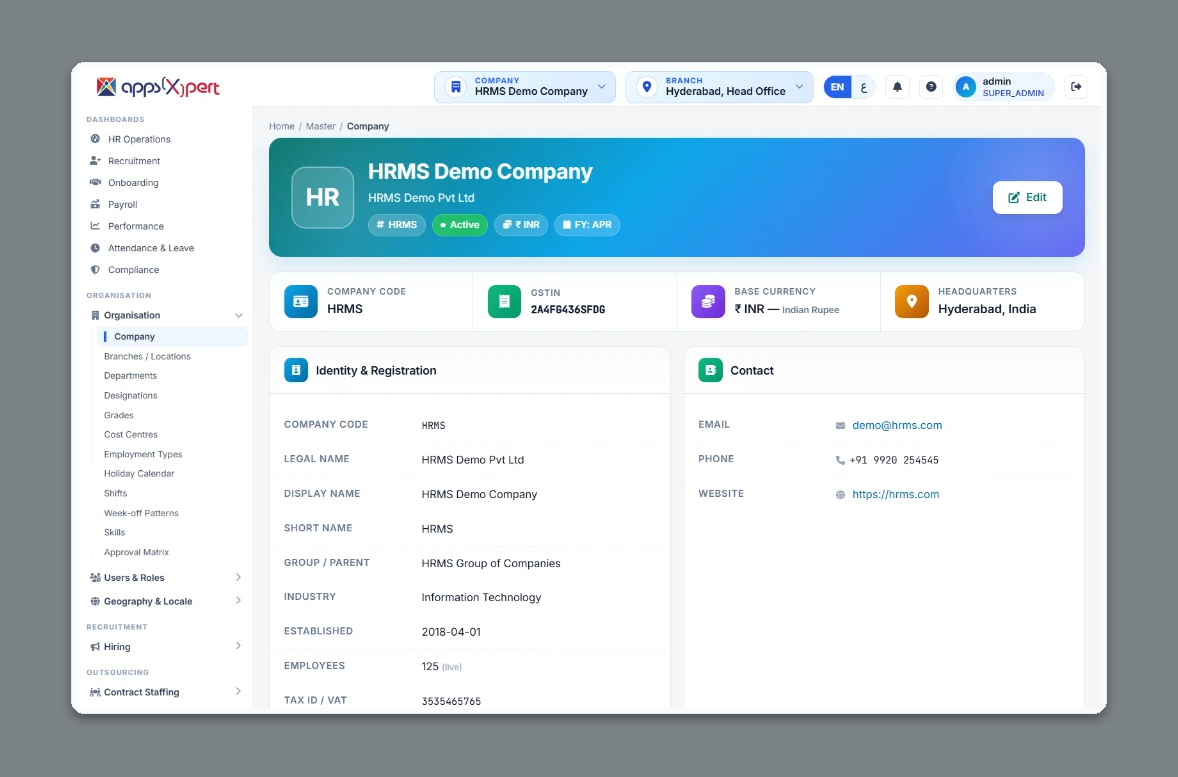Open the Company selector dropdown

(524, 87)
